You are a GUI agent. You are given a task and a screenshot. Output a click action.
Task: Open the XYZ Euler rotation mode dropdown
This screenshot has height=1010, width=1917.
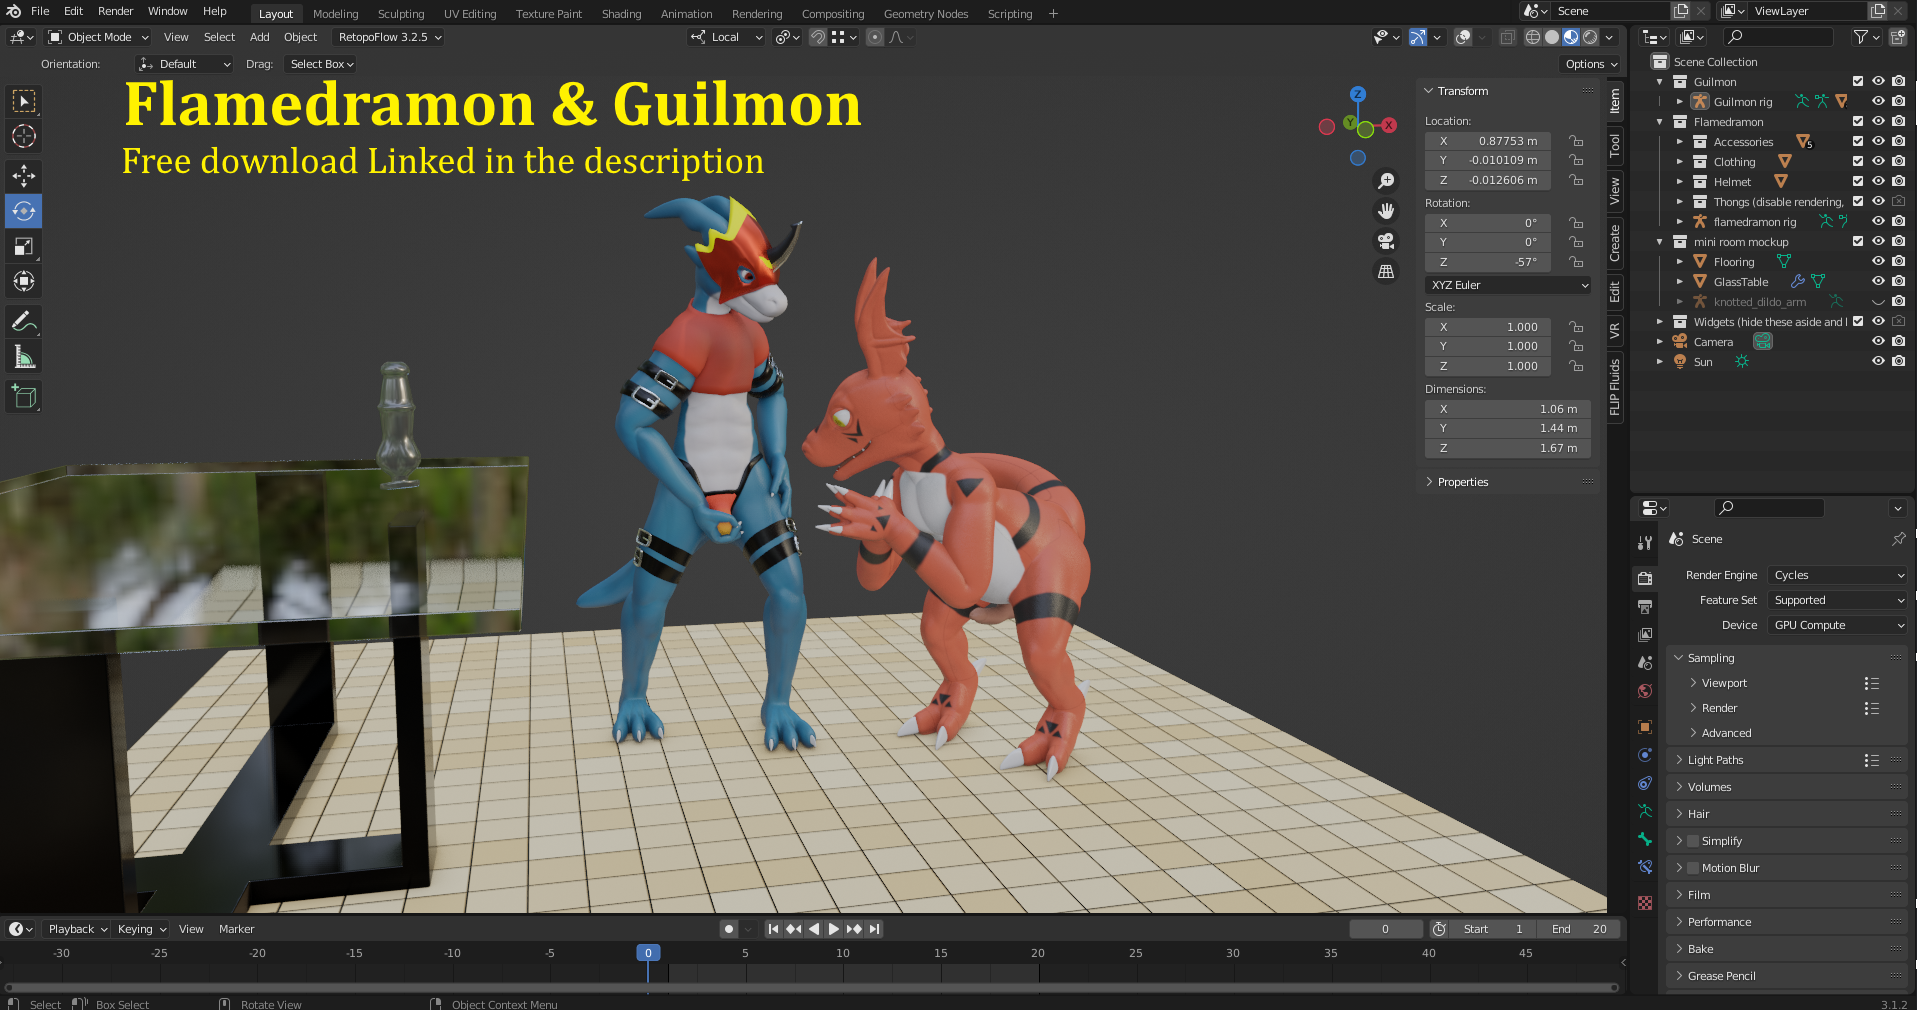tap(1508, 285)
